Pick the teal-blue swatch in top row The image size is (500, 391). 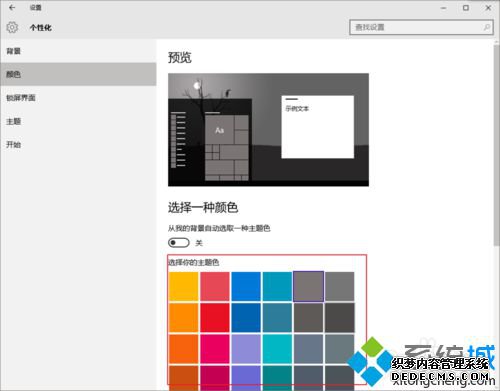click(x=277, y=286)
